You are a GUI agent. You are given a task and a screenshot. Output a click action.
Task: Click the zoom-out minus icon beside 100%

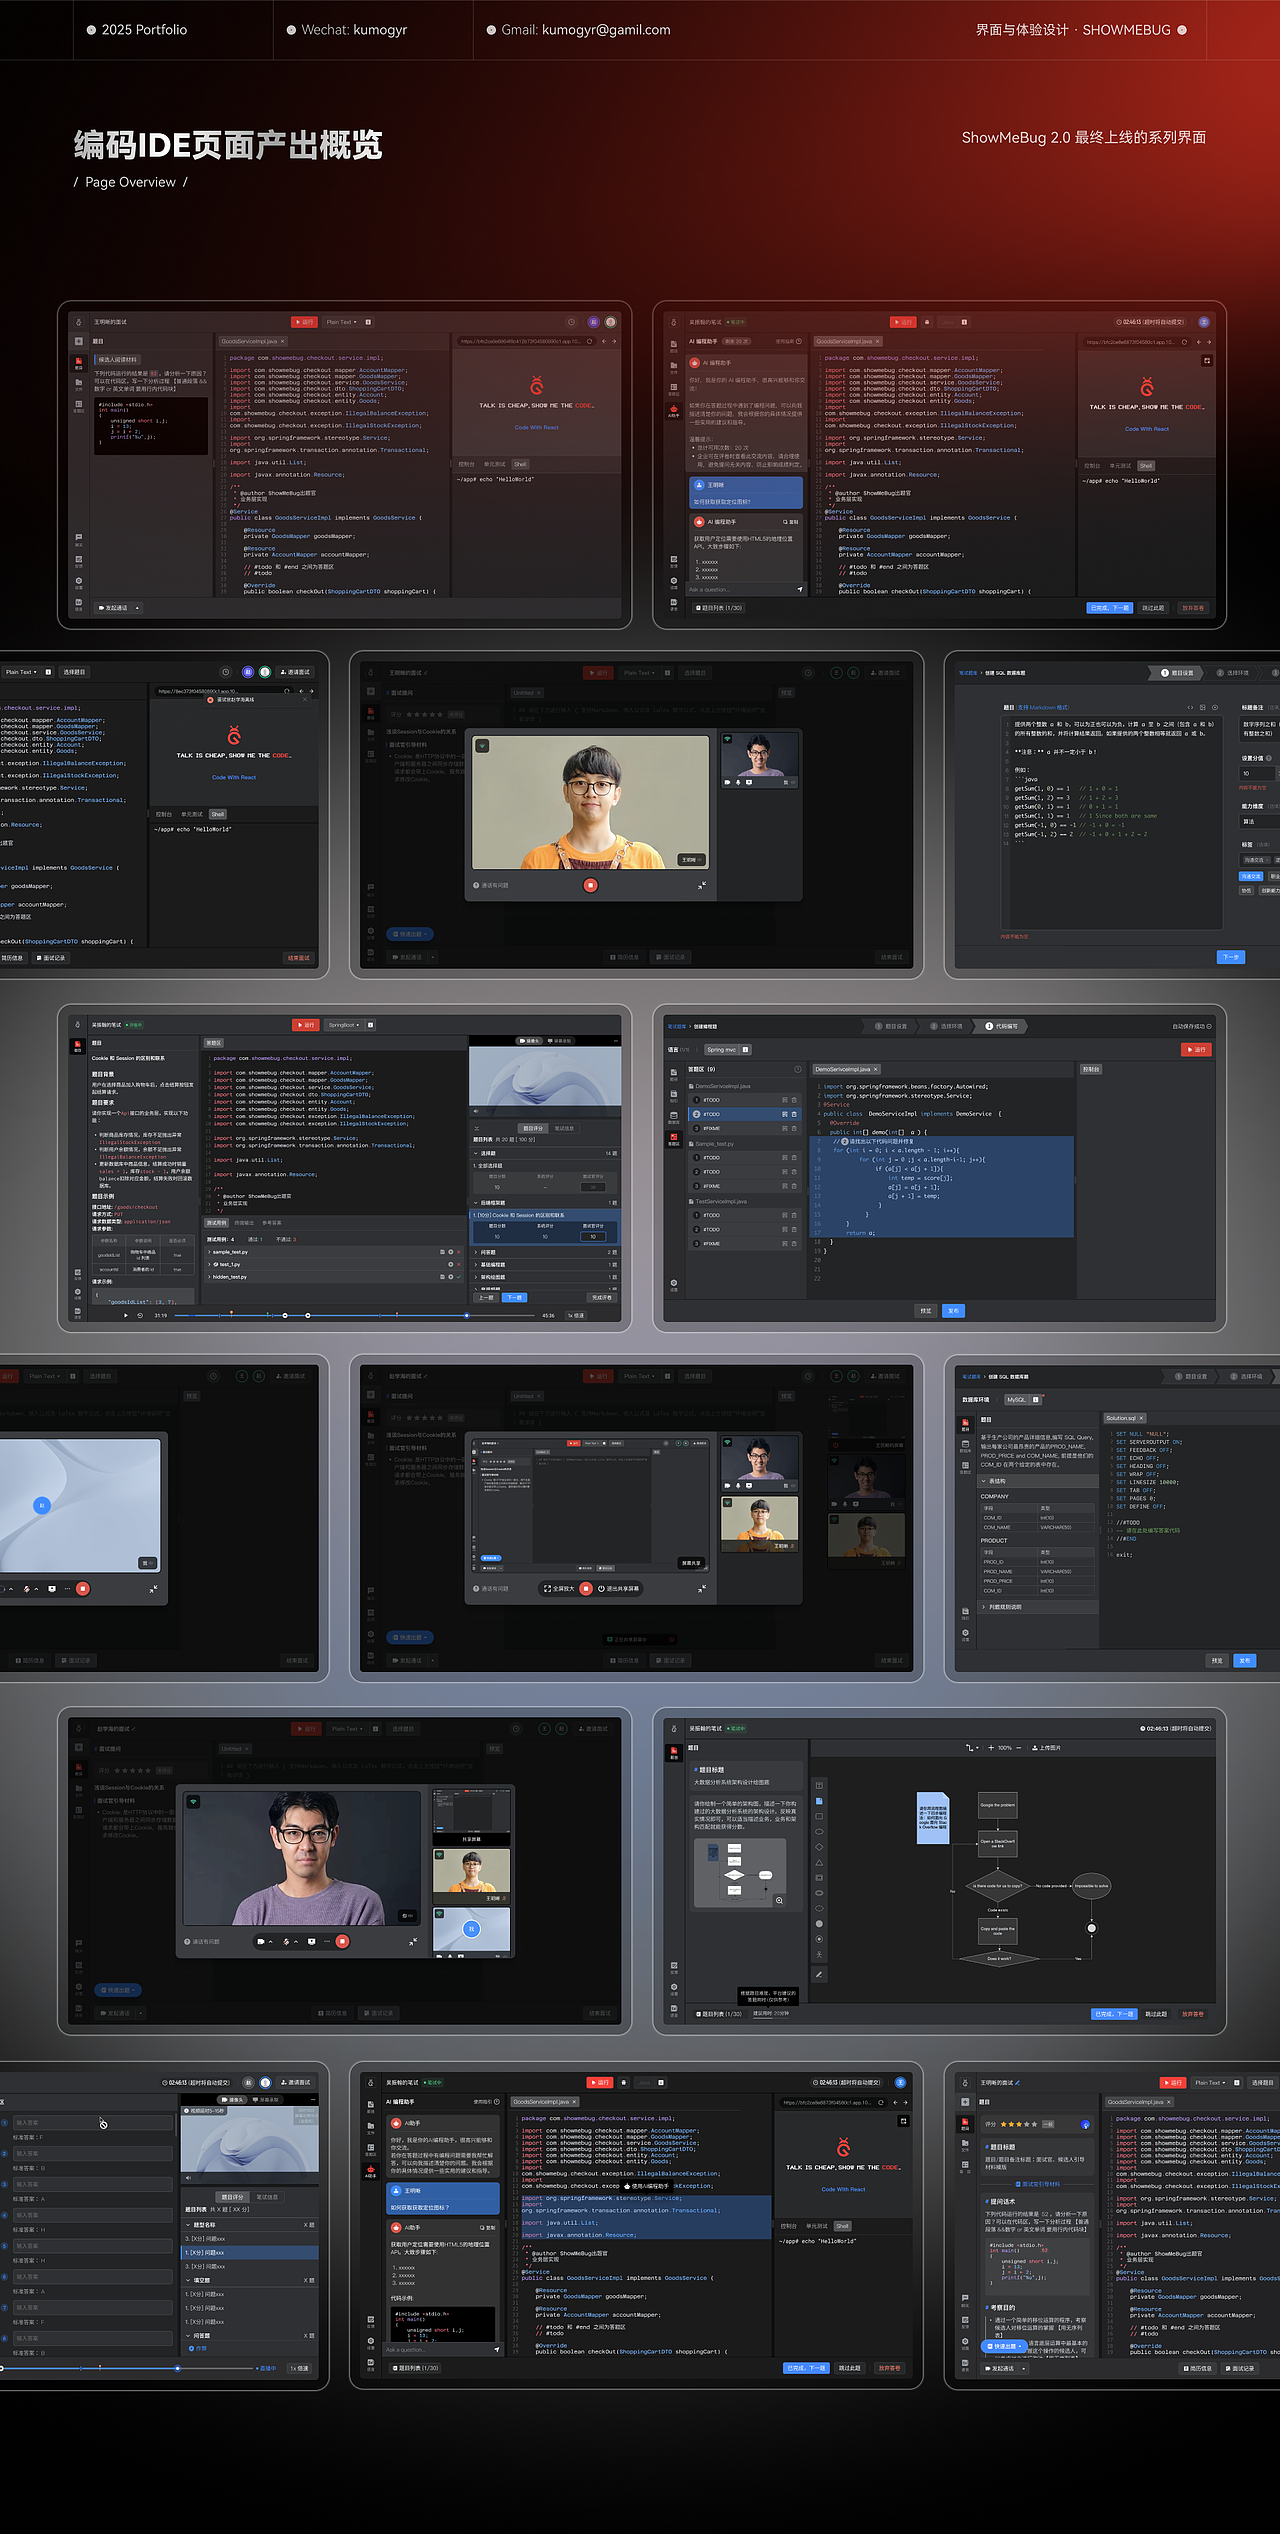(x=1019, y=1748)
